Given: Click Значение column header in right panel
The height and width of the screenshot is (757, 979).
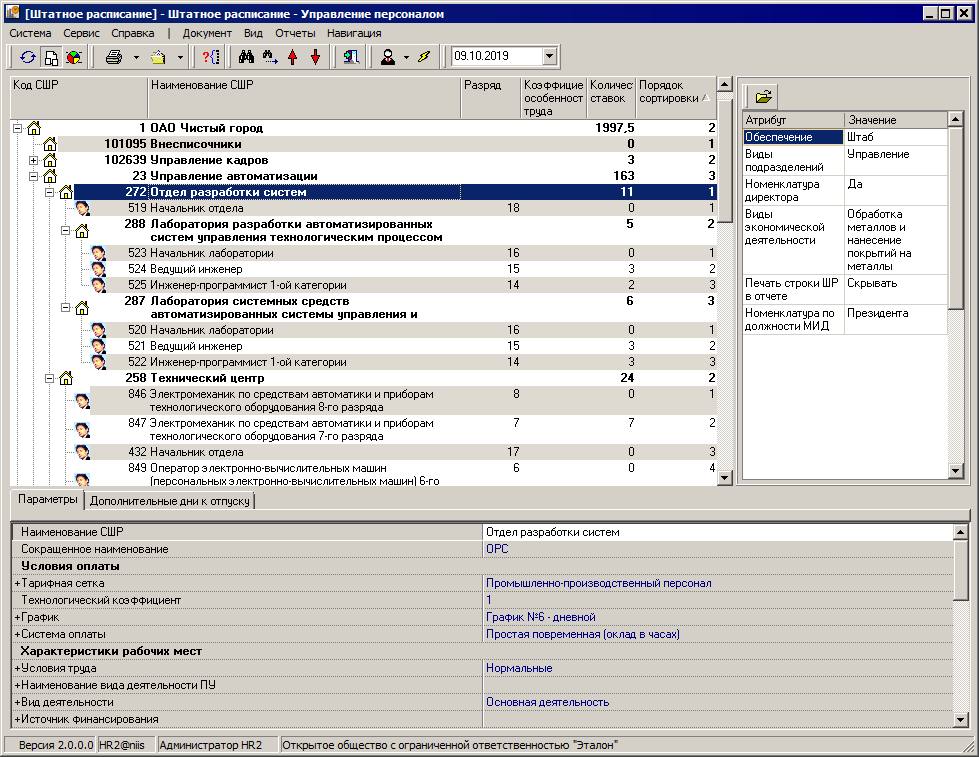Looking at the screenshot, I should tap(896, 120).
